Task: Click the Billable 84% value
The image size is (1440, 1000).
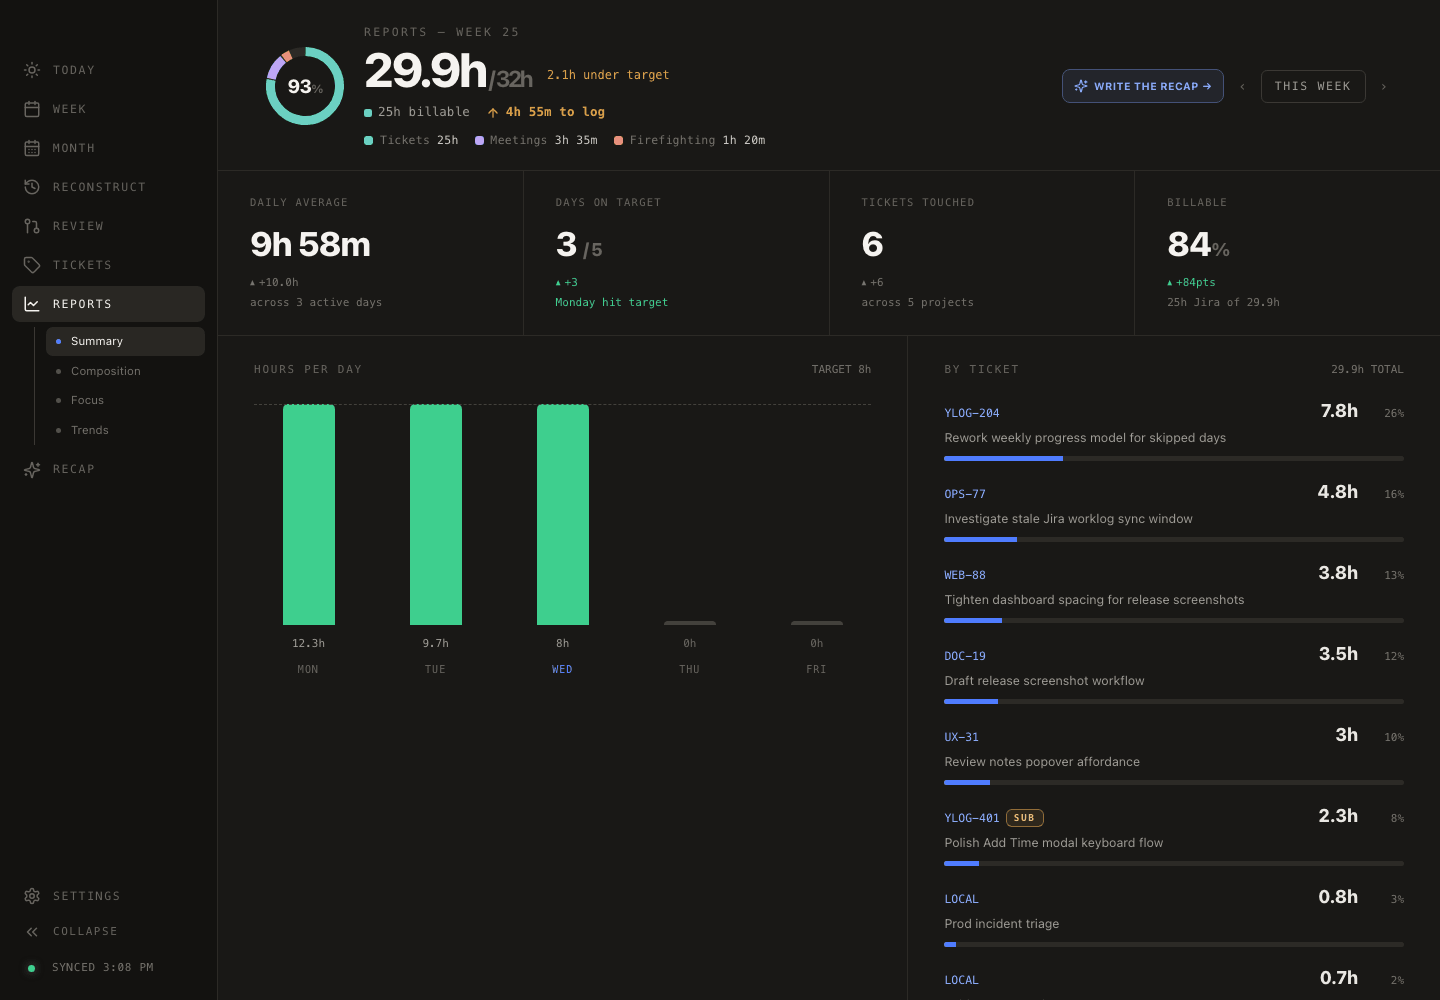Action: pos(1198,244)
